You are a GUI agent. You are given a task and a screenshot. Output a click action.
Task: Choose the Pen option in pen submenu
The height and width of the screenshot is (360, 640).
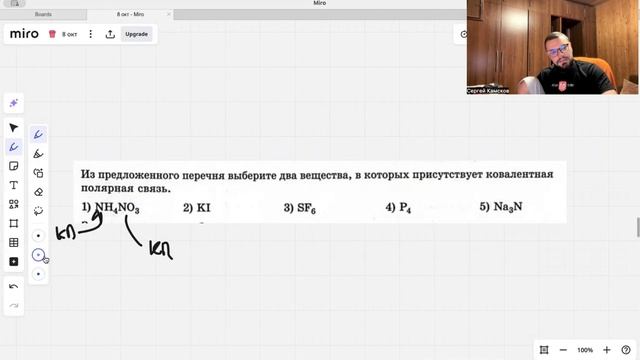[38, 135]
